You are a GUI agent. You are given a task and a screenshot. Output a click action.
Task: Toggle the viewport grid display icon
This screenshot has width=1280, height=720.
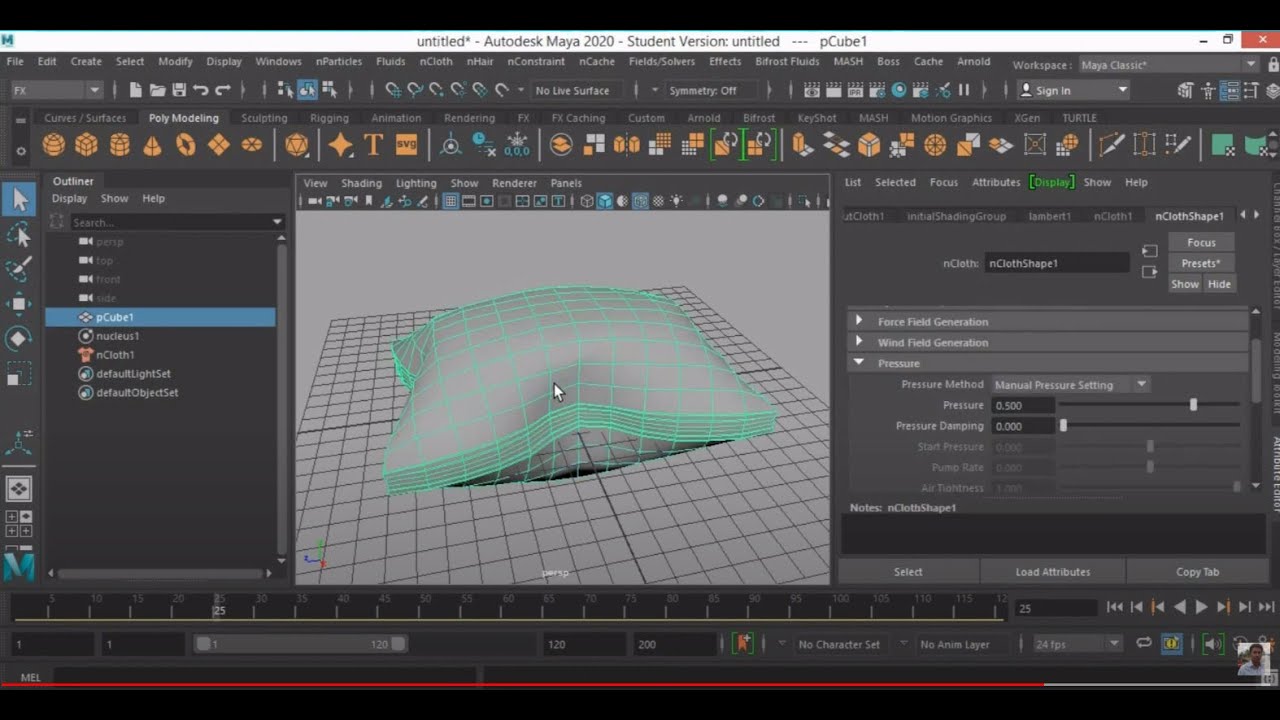[451, 201]
